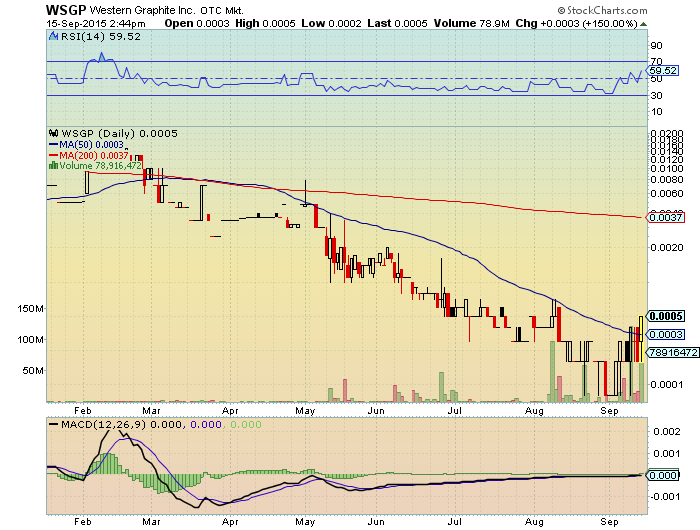Click the 15-Sep-2015 2:44pm timestamp
Image resolution: width=700 pixels, height=530 pixels.
click(96, 24)
